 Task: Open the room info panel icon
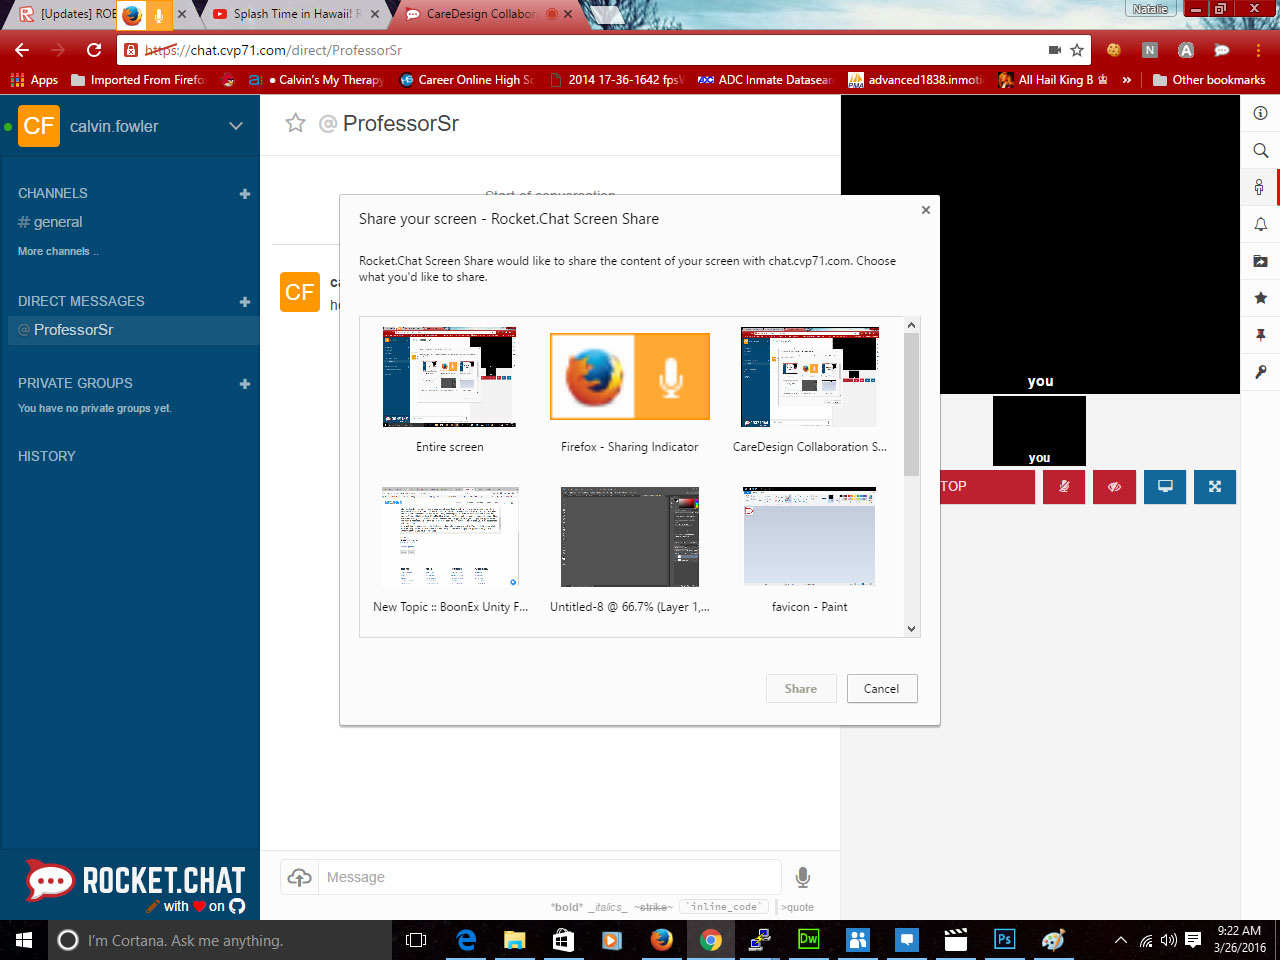[1260, 113]
